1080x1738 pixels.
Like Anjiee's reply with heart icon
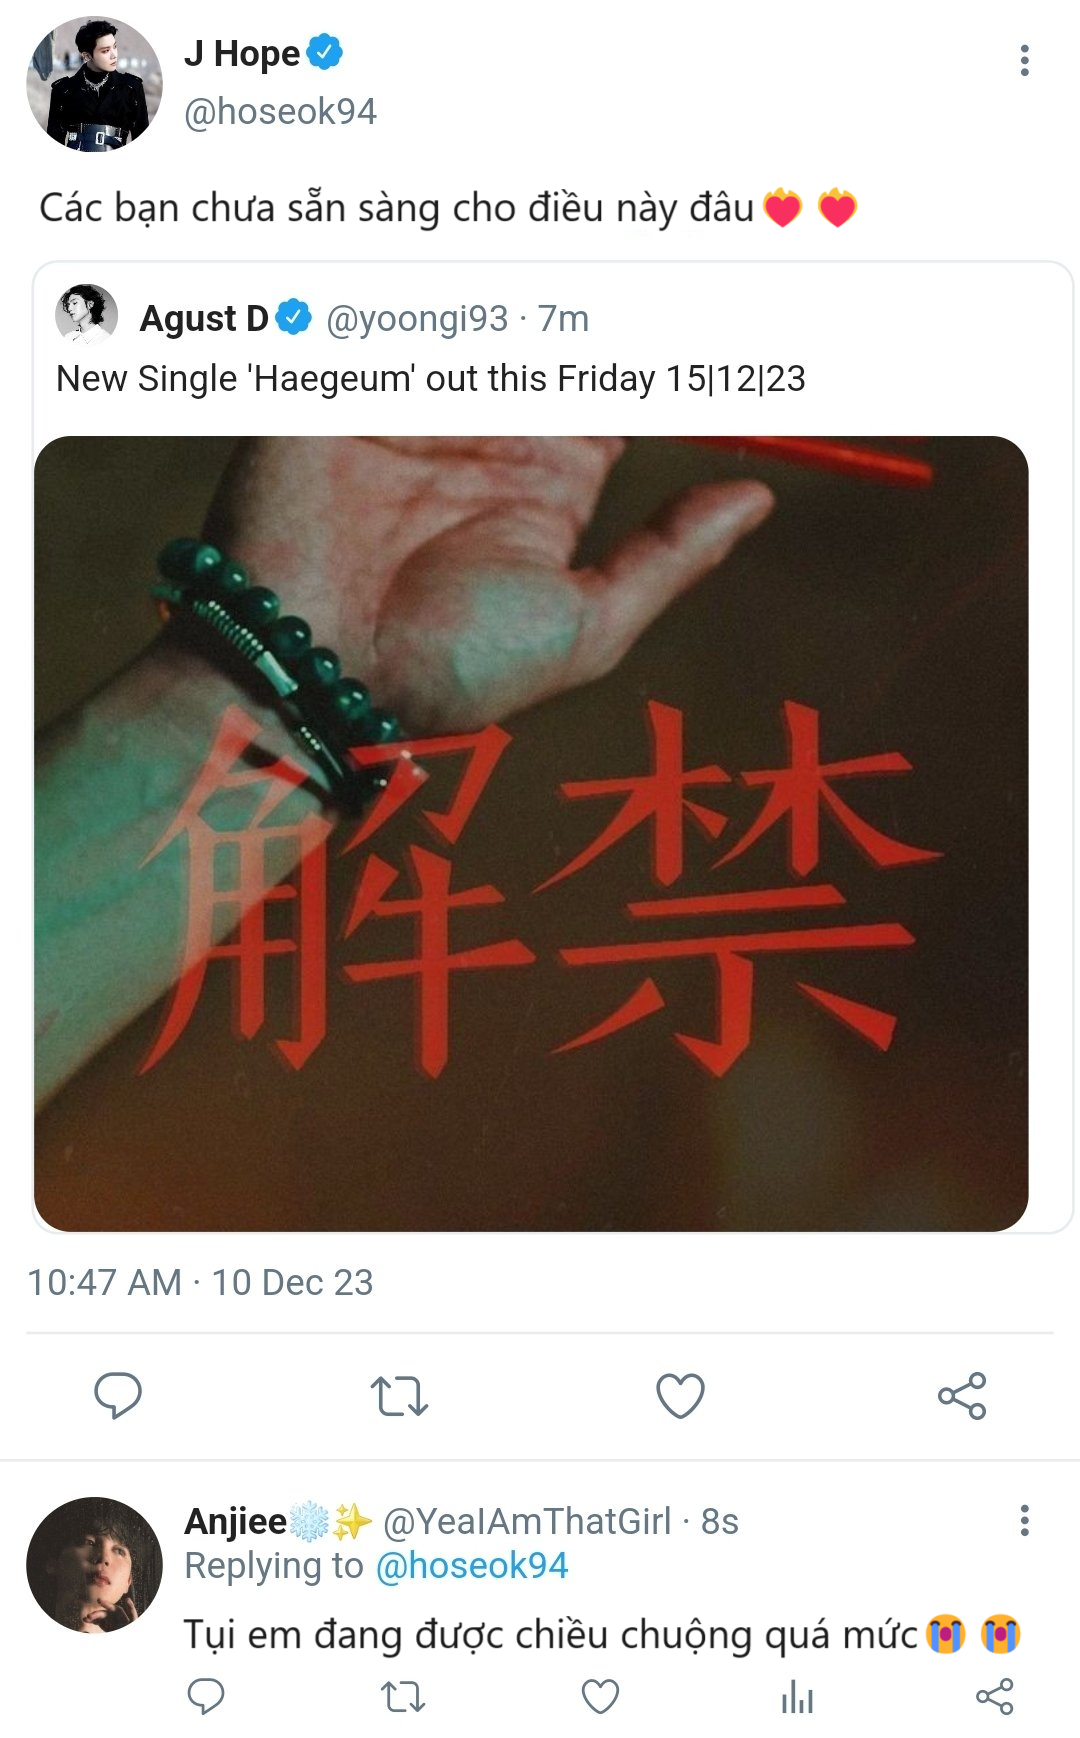pyautogui.click(x=600, y=1696)
